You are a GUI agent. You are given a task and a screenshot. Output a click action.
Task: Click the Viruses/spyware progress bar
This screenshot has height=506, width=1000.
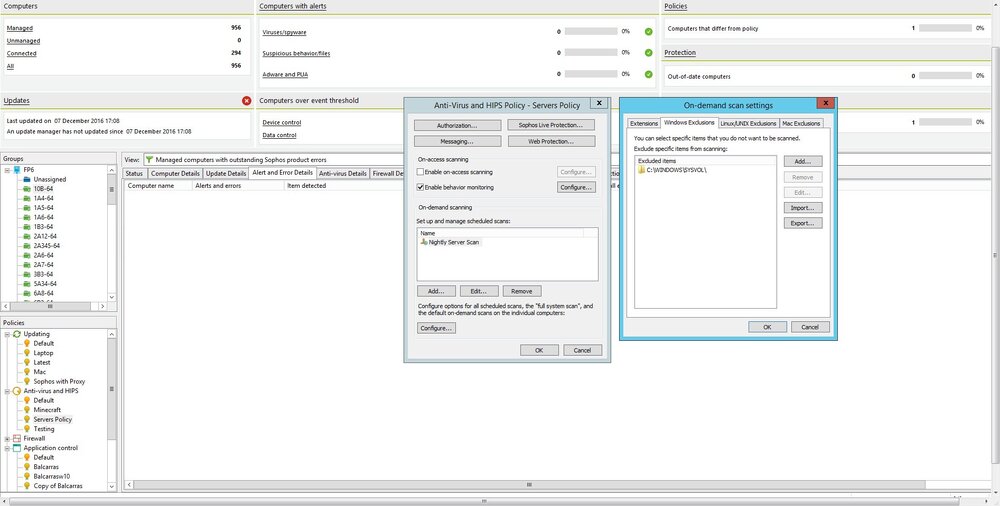point(591,31)
